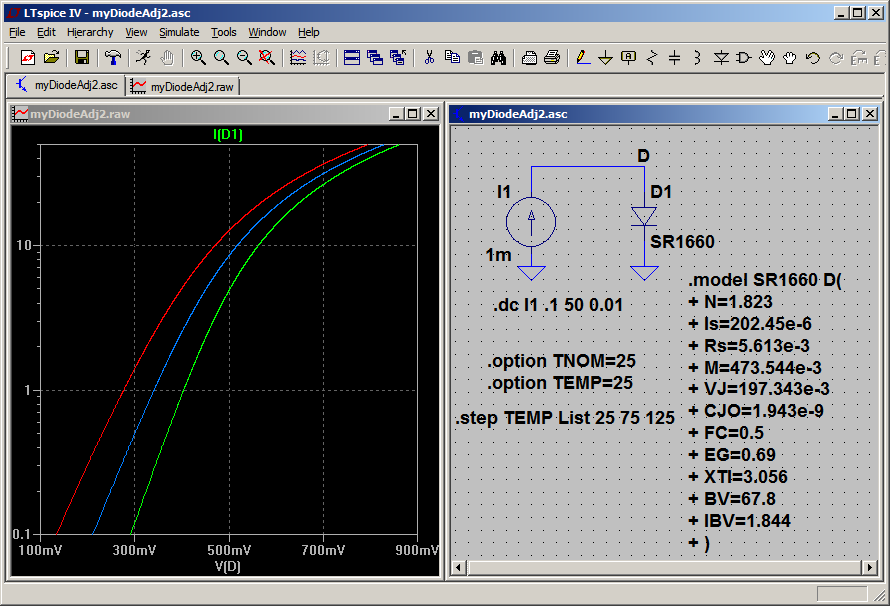Viewport: 890px width, 606px height.
Task: Select the D1 diode symbol
Action: click(x=644, y=216)
